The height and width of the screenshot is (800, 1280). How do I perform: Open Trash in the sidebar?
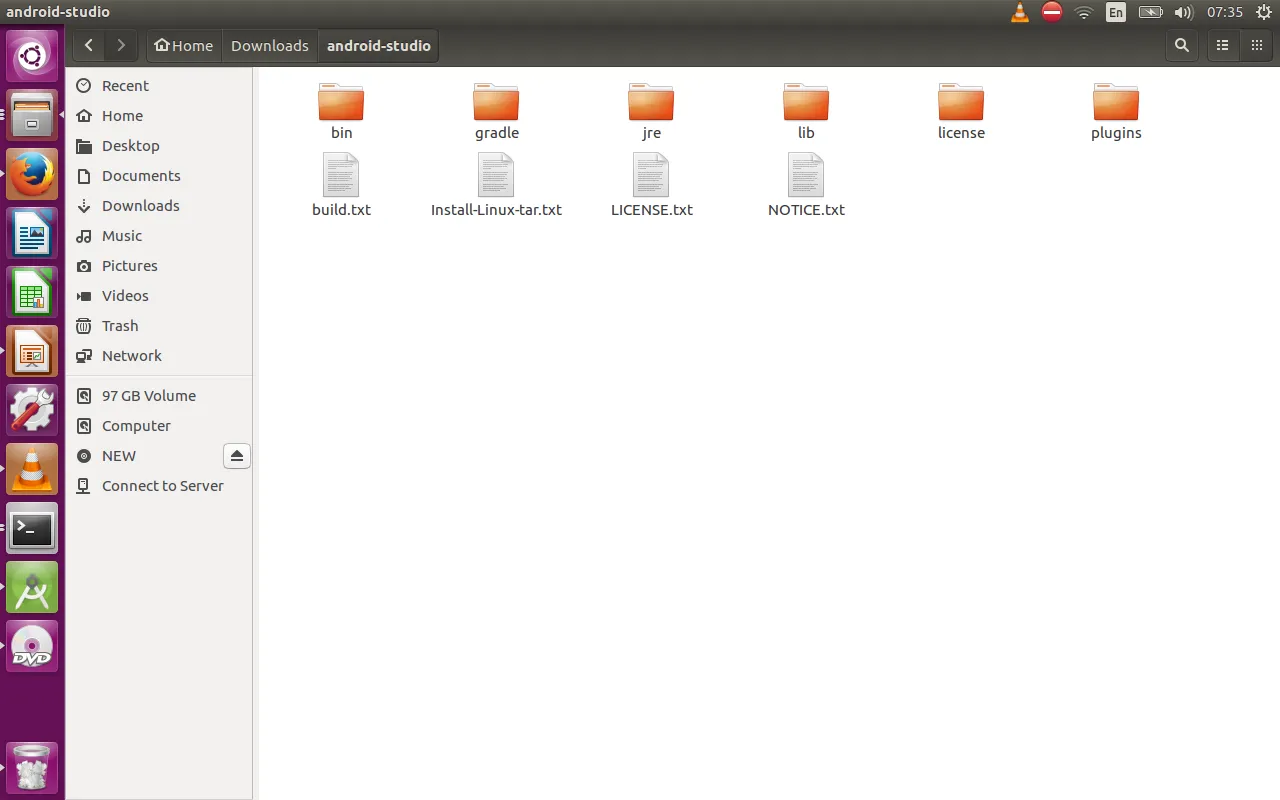click(159, 326)
